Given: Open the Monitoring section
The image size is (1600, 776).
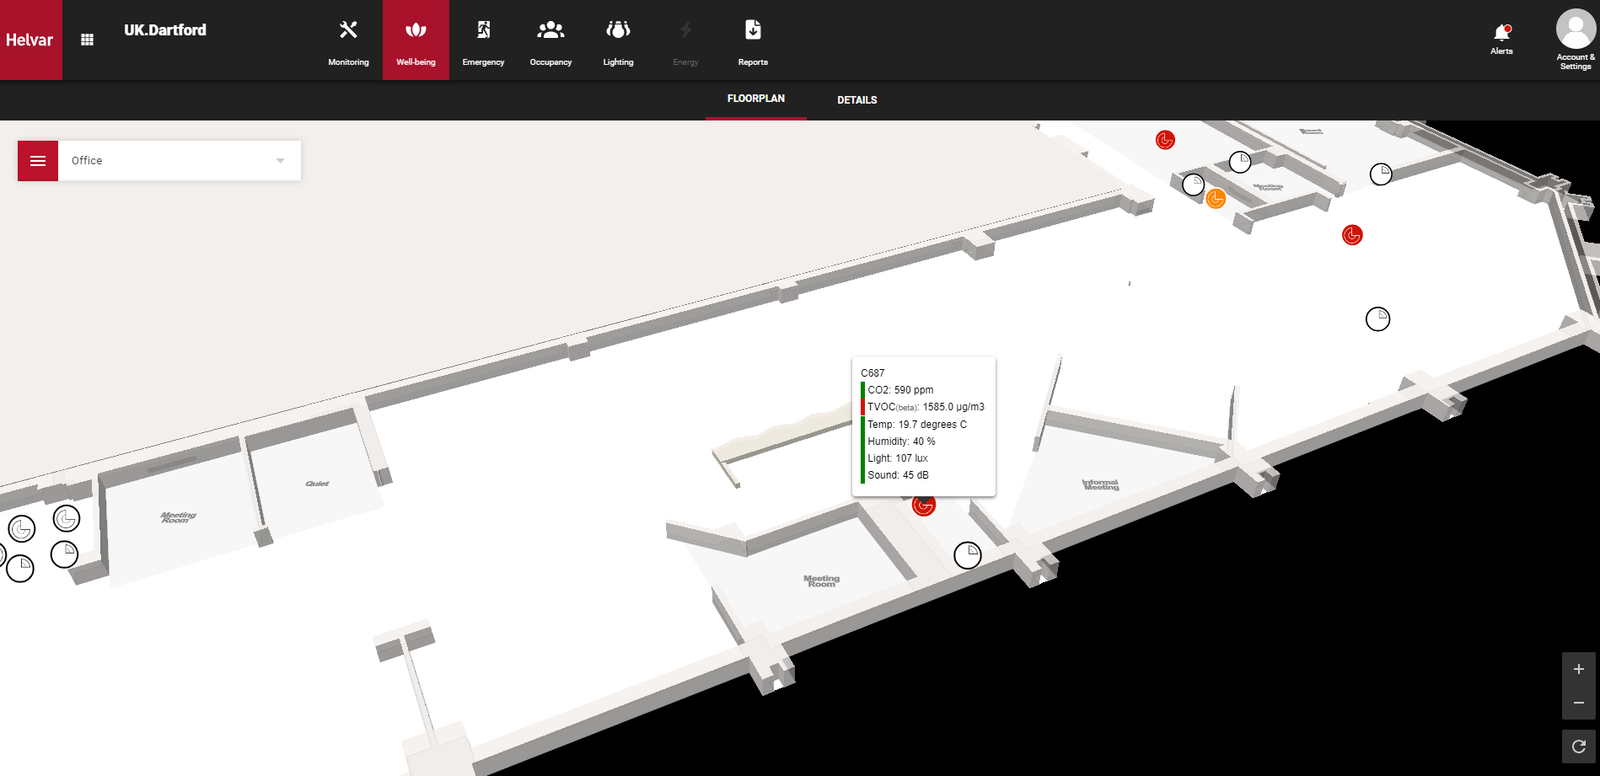Looking at the screenshot, I should point(348,40).
